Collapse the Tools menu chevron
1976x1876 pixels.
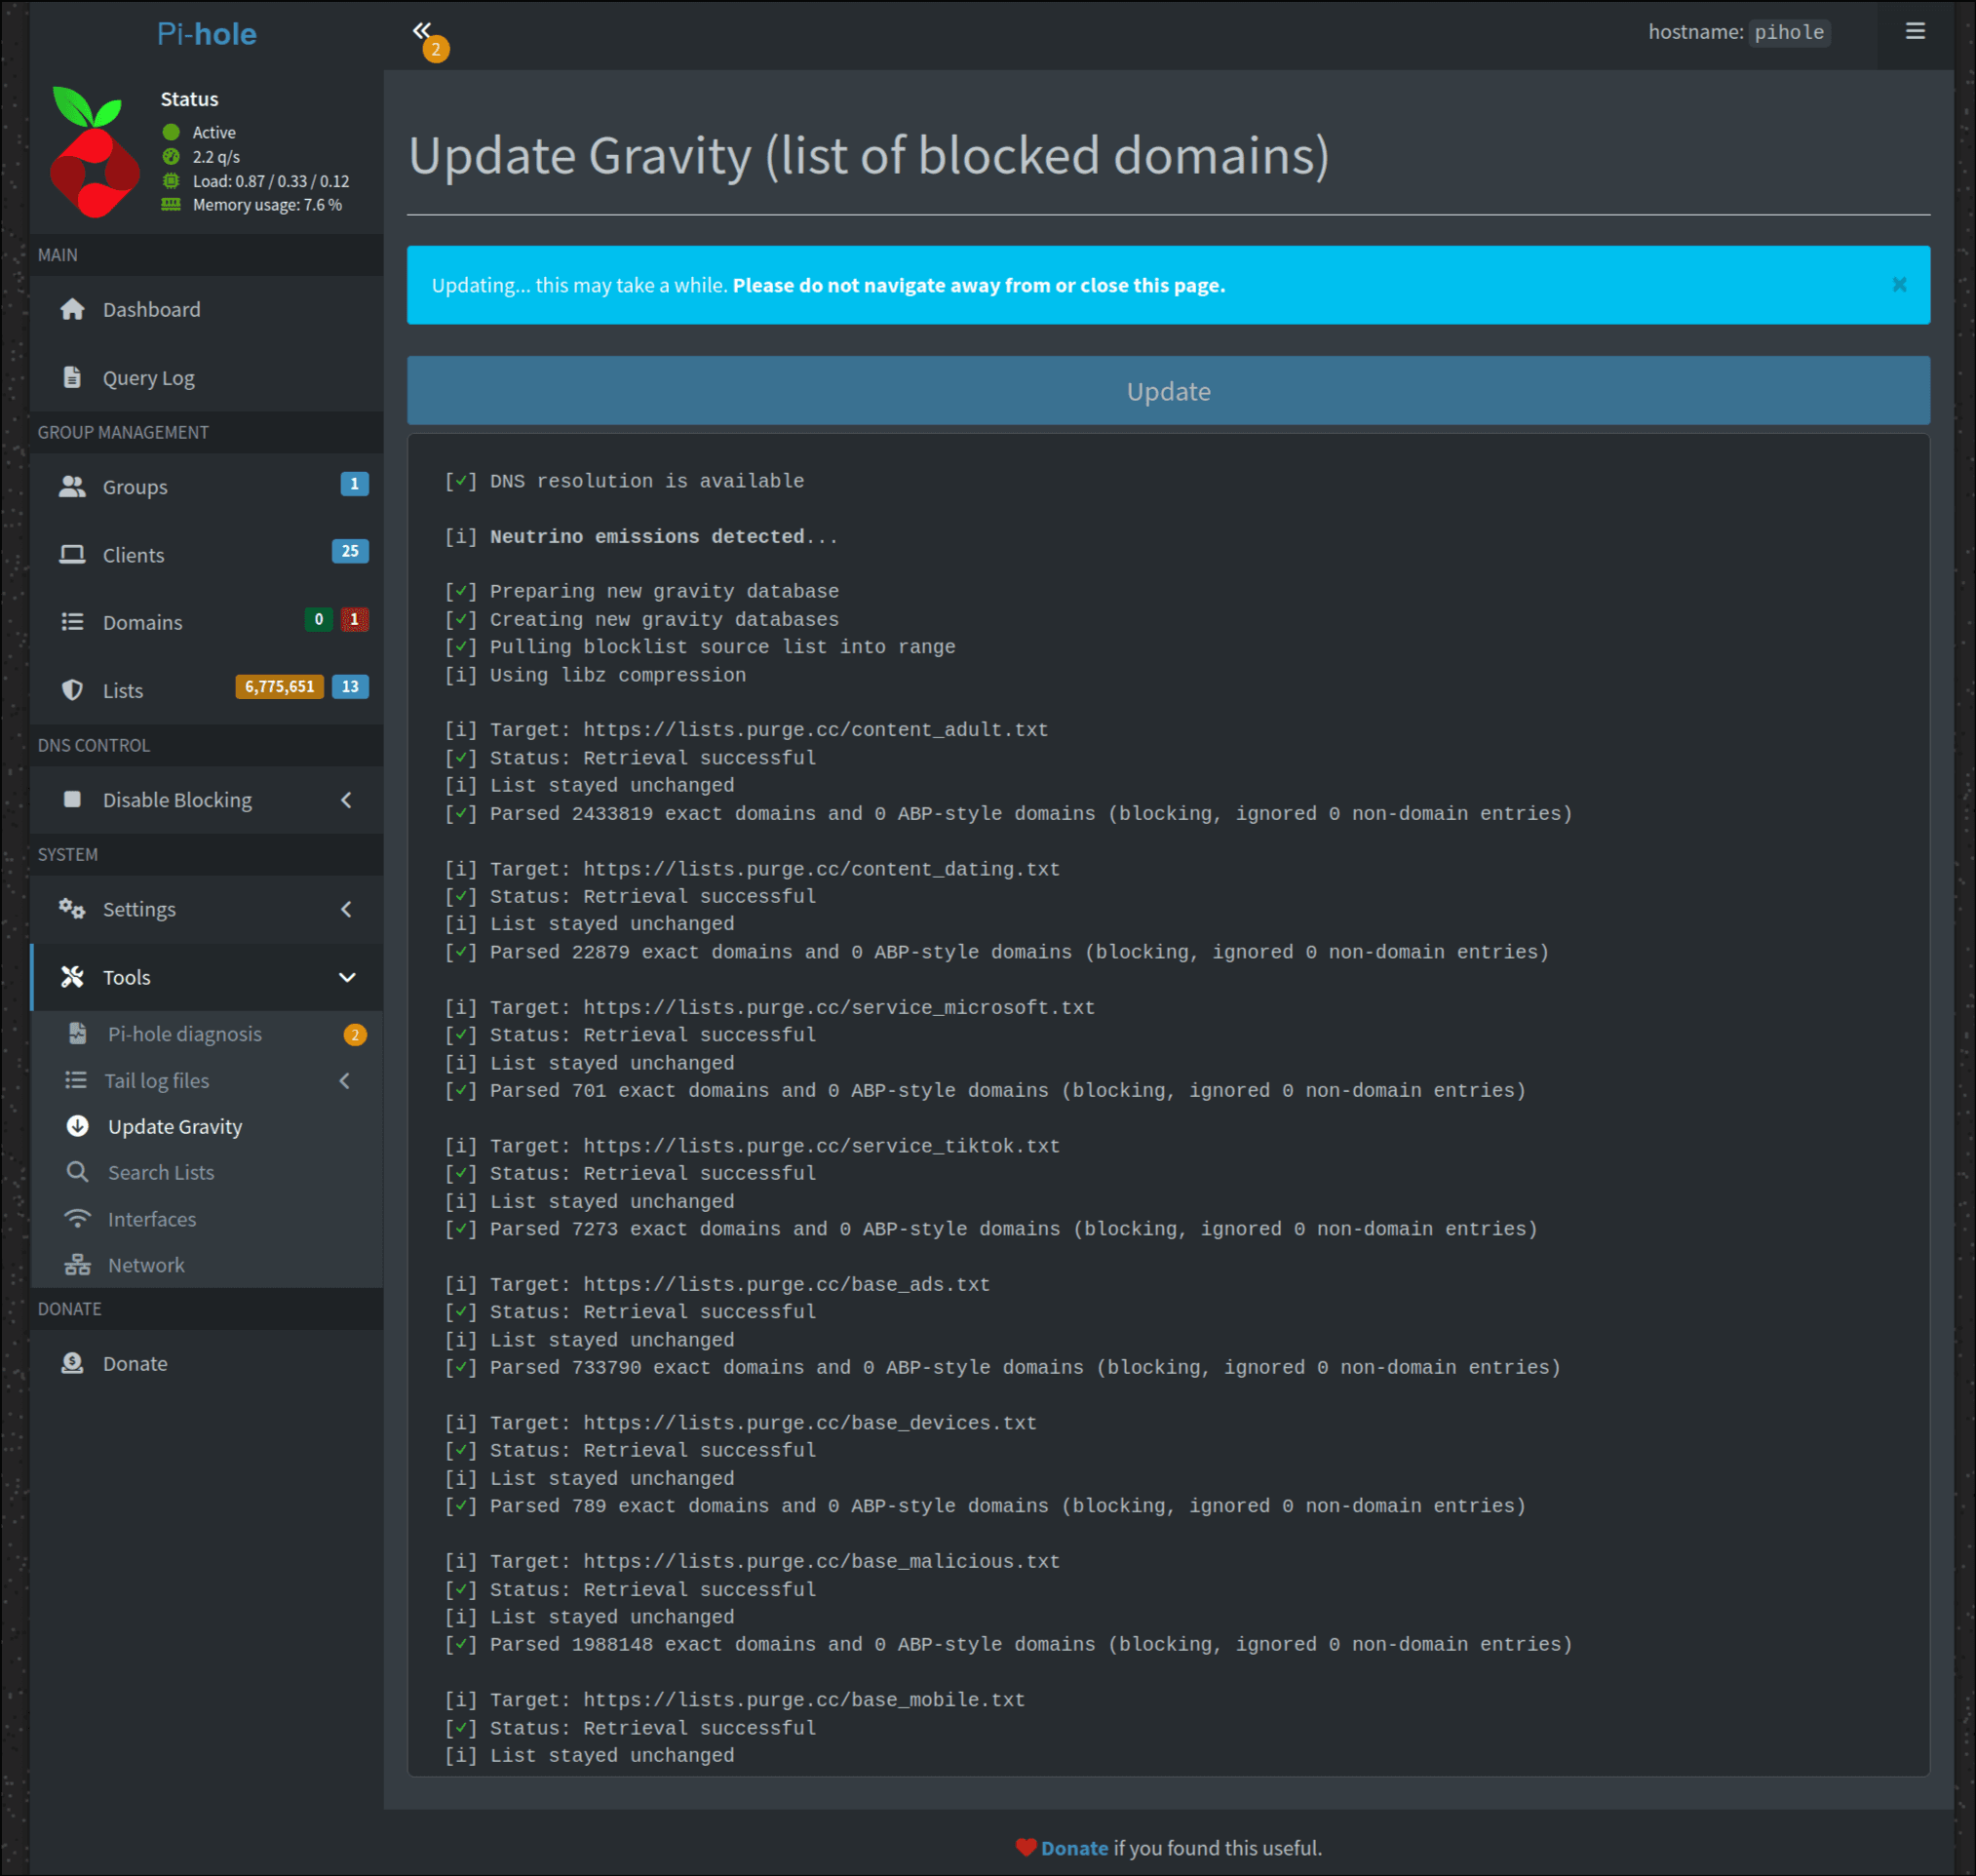(346, 977)
